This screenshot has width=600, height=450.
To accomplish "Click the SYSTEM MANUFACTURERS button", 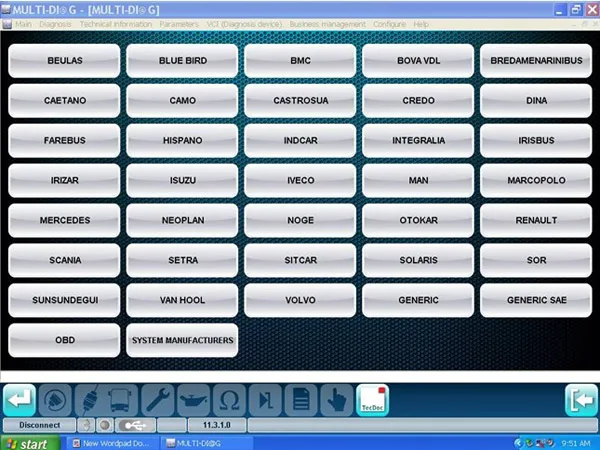I will [x=182, y=340].
